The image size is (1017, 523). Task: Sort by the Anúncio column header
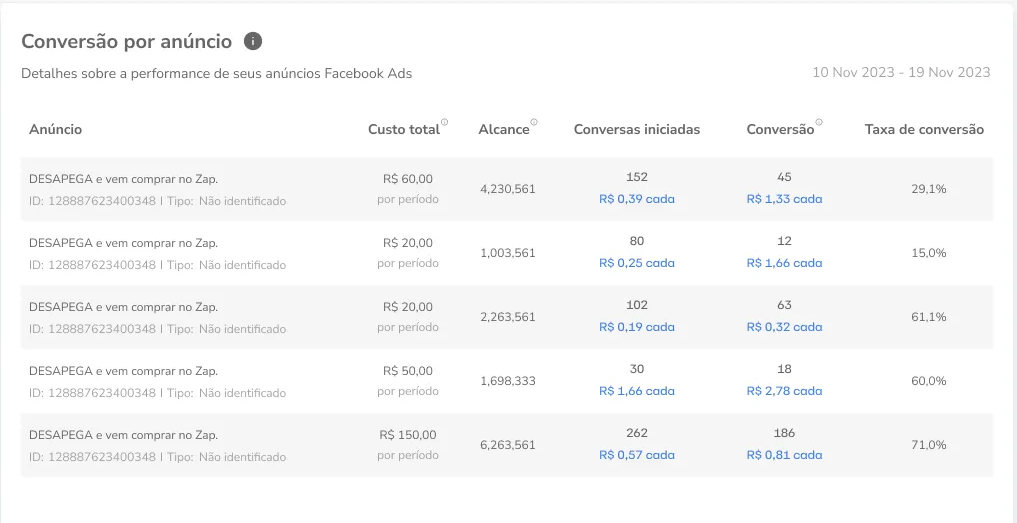coord(56,130)
